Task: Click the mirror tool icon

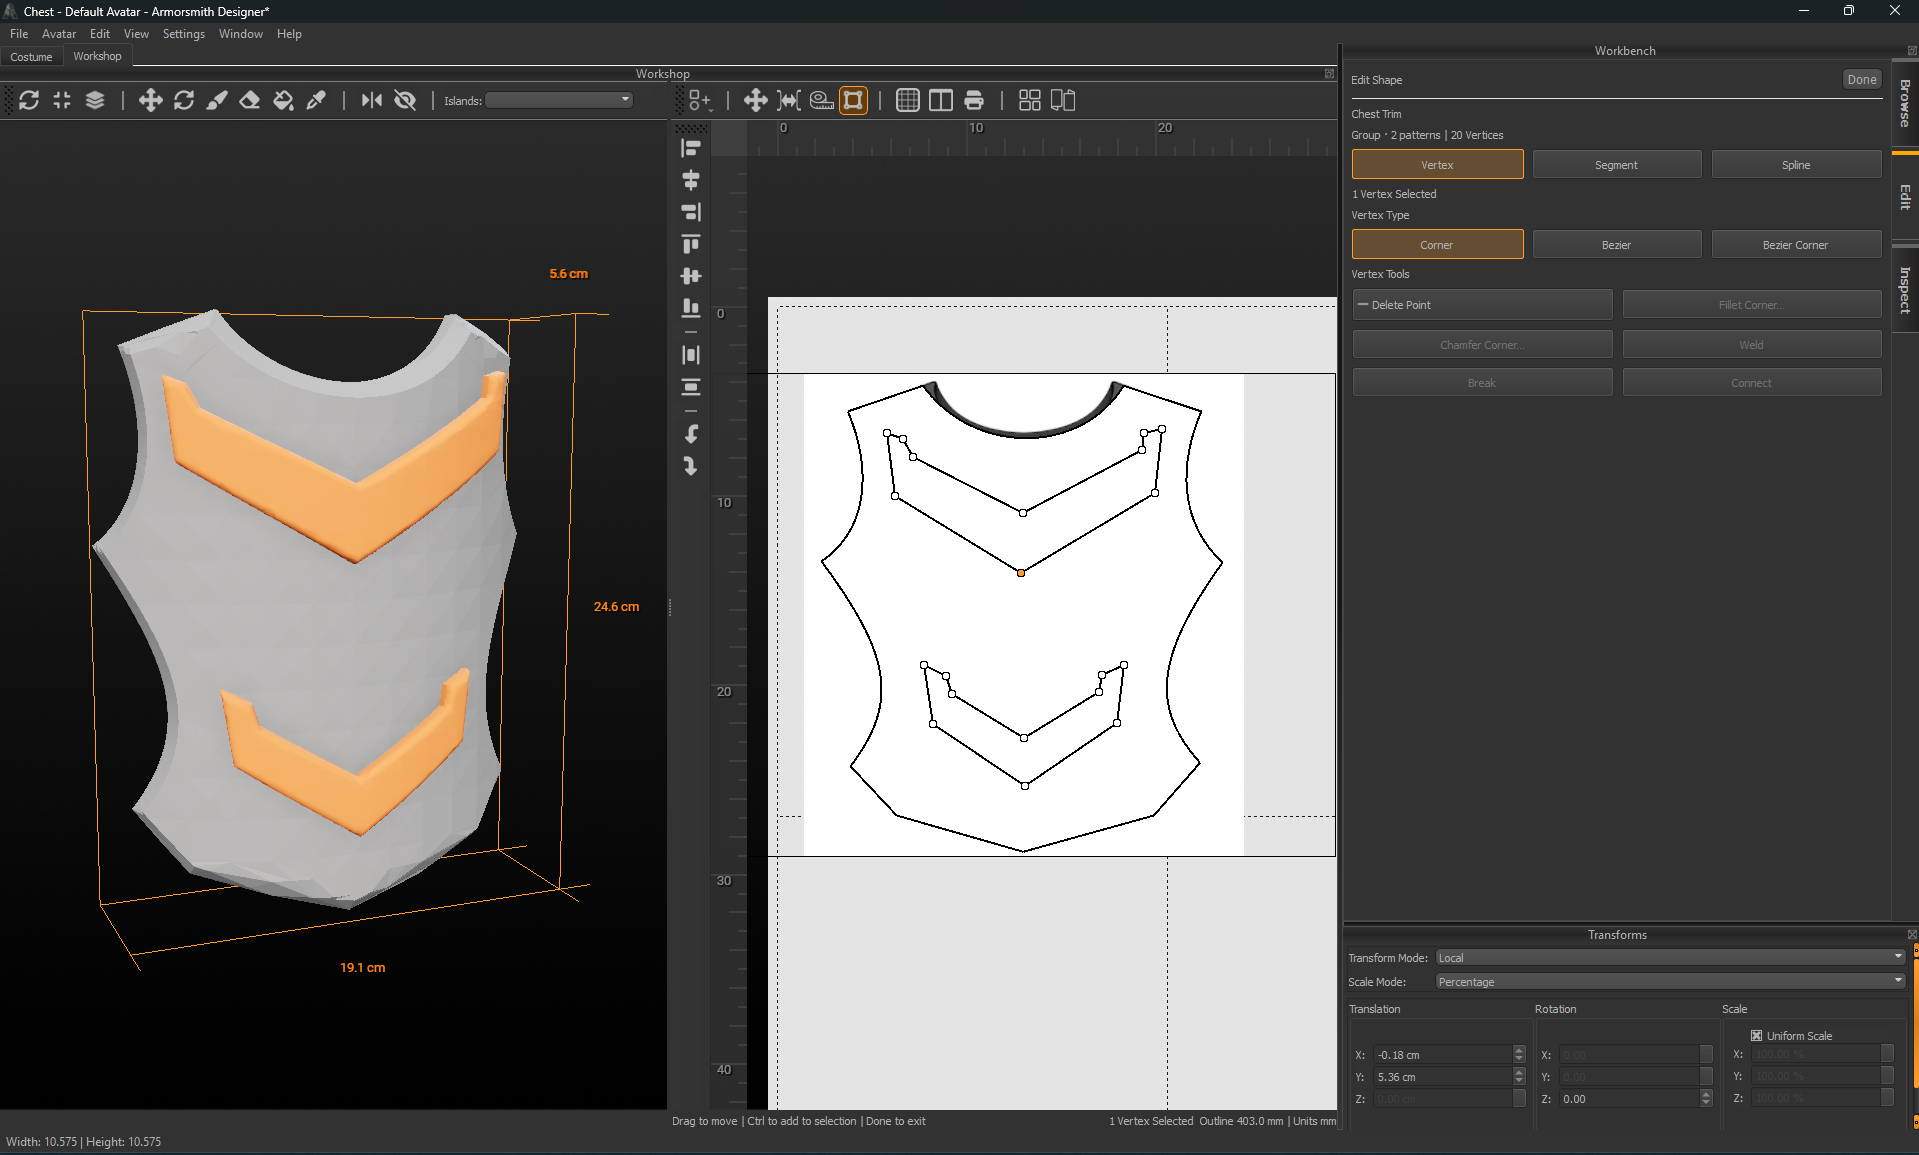Action: 372,100
